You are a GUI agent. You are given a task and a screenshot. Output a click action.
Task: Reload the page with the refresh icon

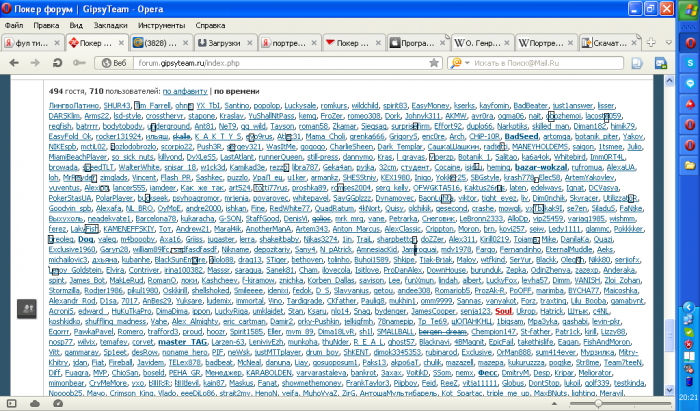click(57, 63)
